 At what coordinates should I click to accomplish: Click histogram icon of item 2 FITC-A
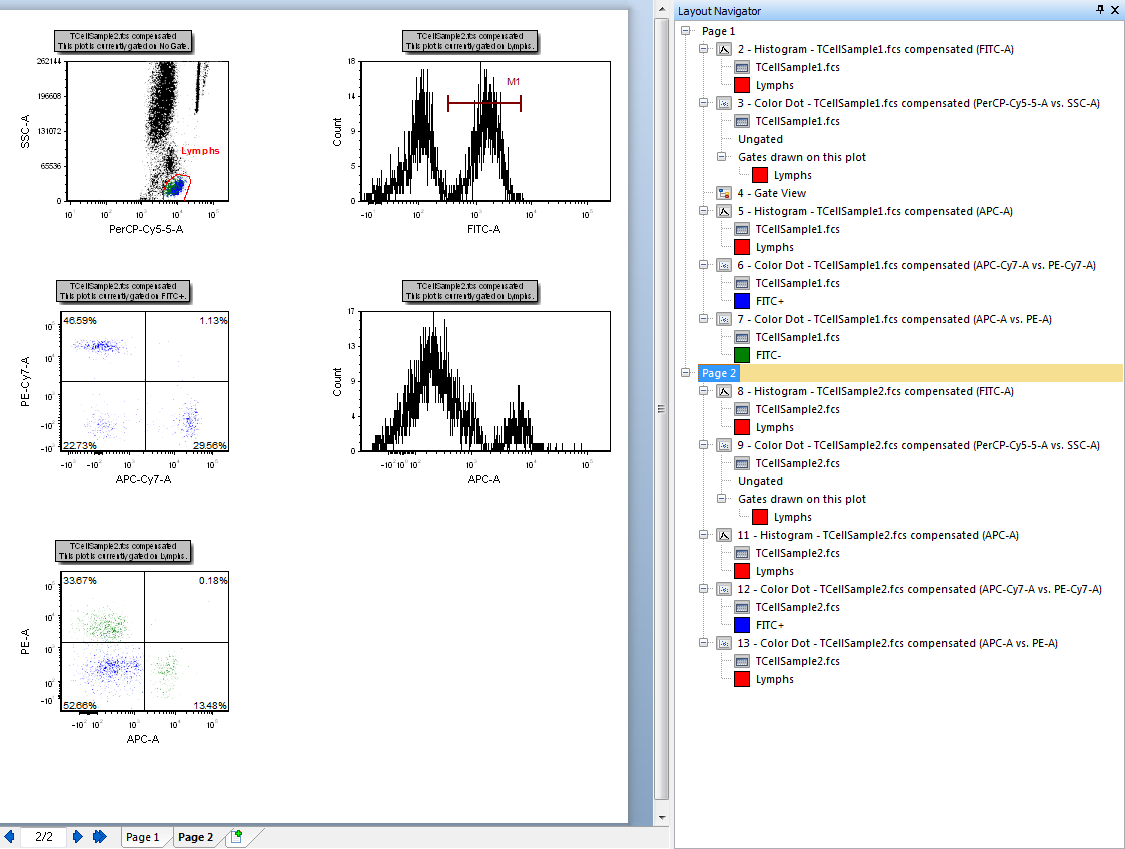[x=724, y=49]
